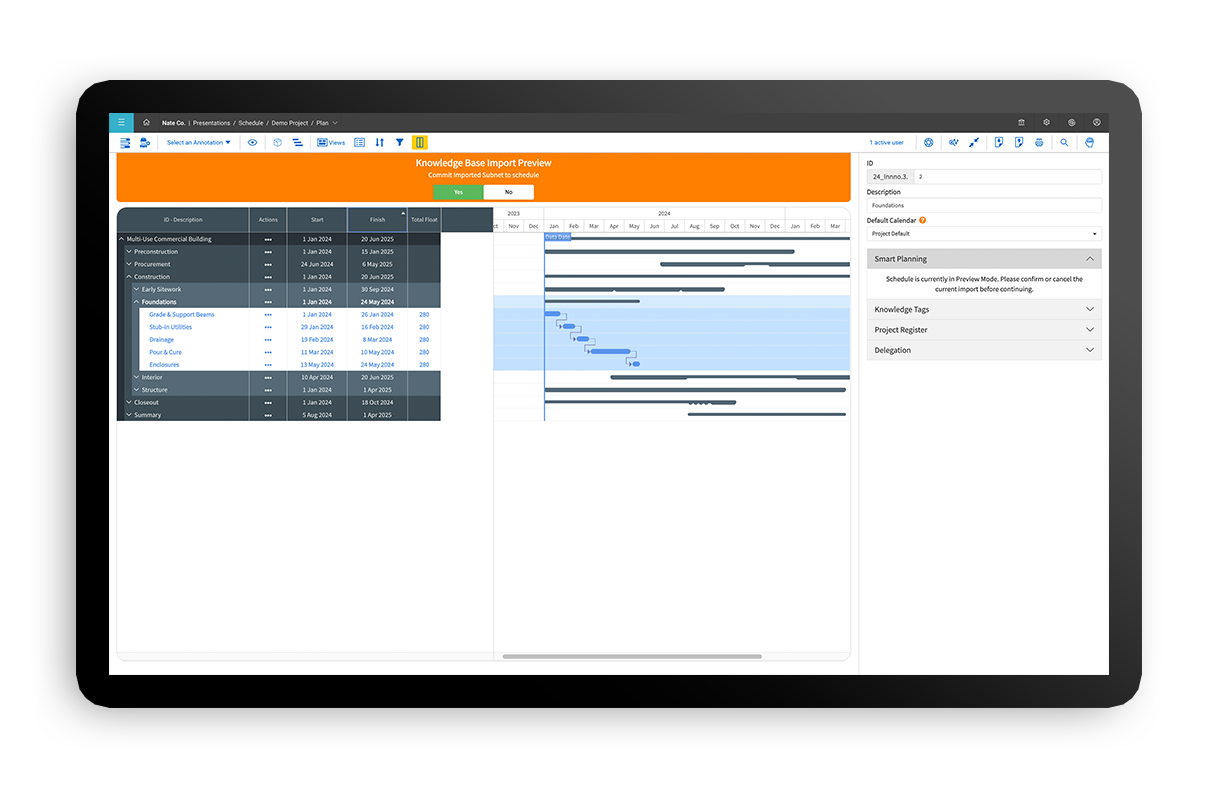Click the hard hat icon in the toolbar
This screenshot has height=788, width=1215.
click(x=1090, y=143)
